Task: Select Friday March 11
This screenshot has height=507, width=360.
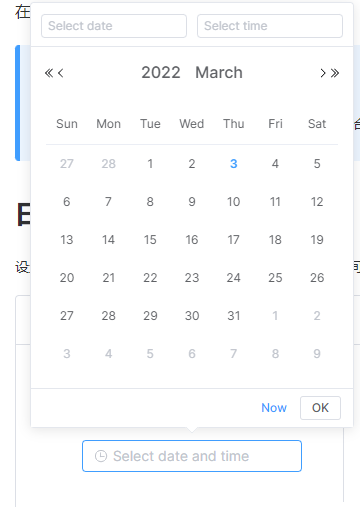Action: coord(275,202)
